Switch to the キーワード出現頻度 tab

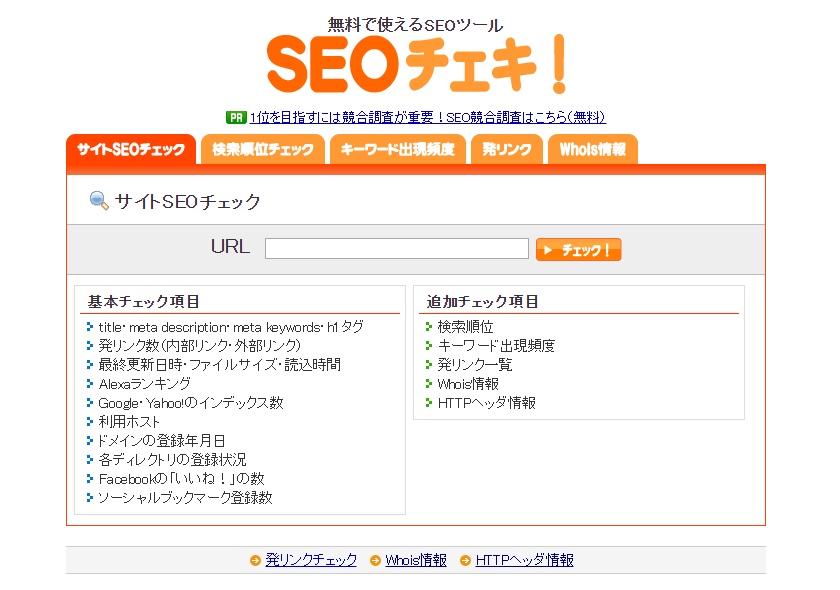click(398, 149)
